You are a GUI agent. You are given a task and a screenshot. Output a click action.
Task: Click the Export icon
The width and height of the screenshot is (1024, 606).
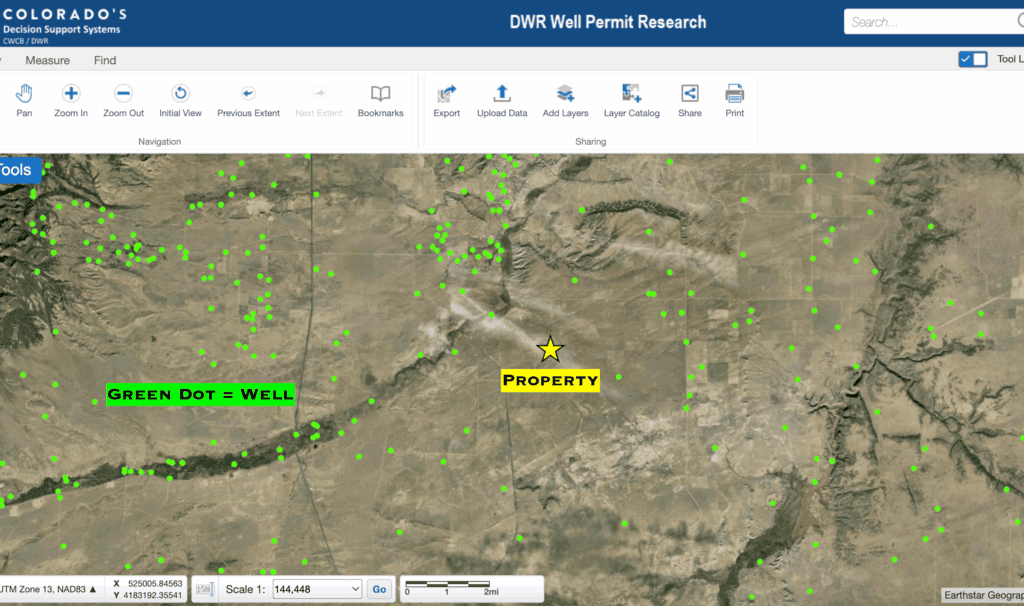click(447, 94)
